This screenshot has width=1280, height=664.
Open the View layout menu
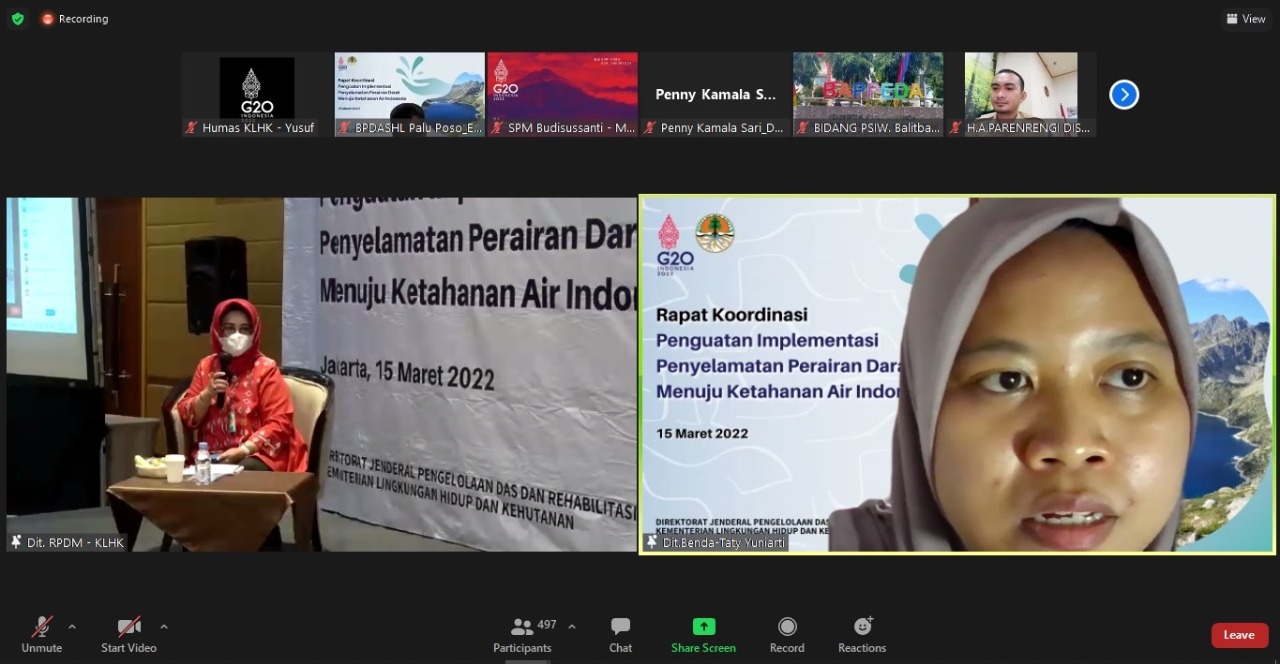(x=1246, y=18)
